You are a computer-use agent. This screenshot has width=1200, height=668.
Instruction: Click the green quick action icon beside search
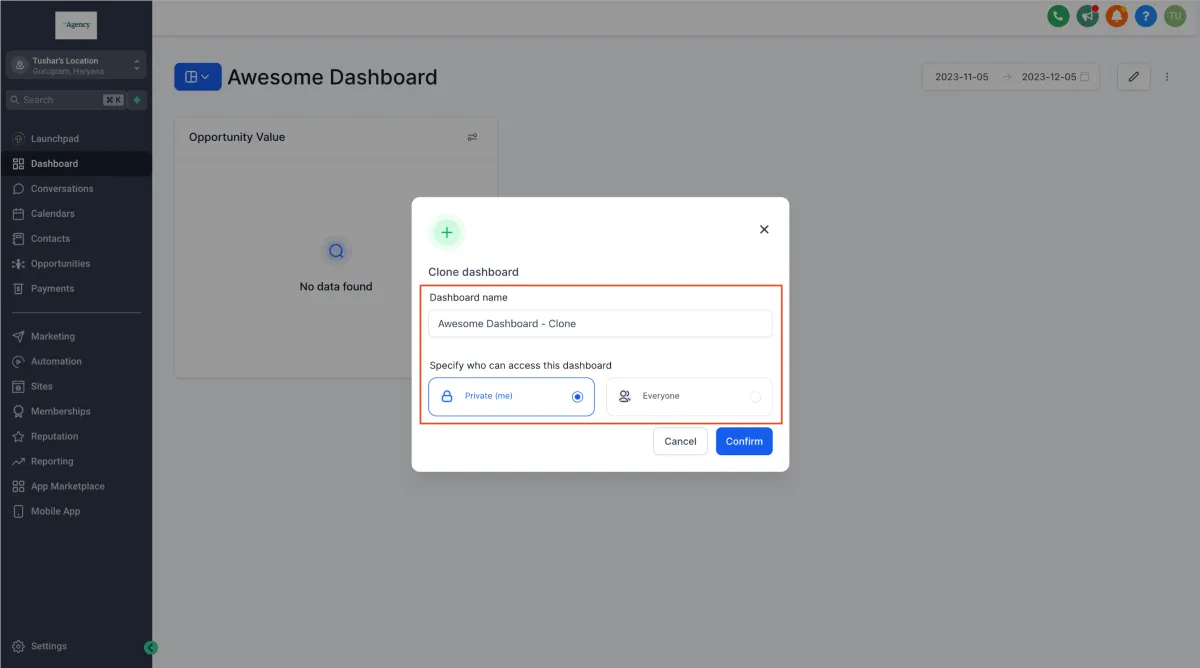[137, 100]
